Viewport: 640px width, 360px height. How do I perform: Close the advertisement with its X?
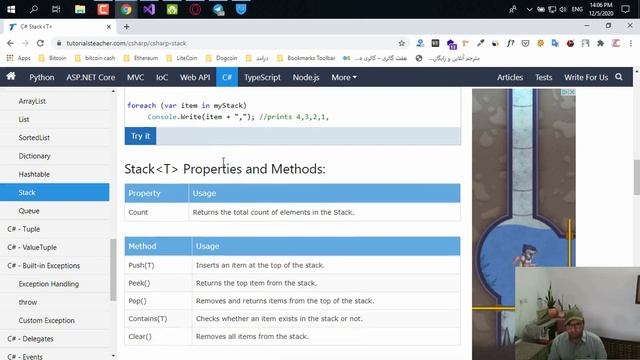(572, 92)
